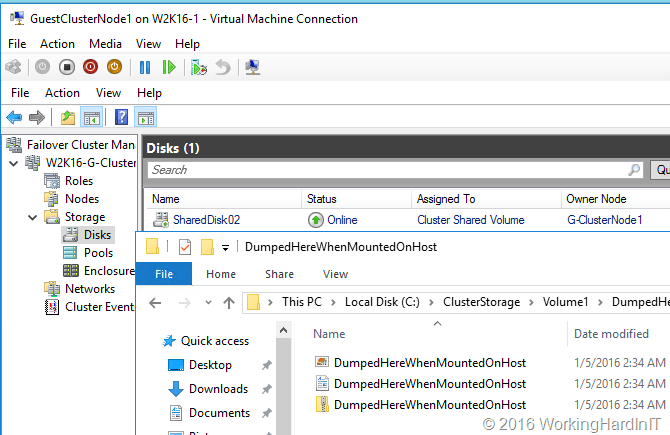Image resolution: width=670 pixels, height=435 pixels.
Task: Open Downloads in navigation pane
Action: [x=209, y=389]
